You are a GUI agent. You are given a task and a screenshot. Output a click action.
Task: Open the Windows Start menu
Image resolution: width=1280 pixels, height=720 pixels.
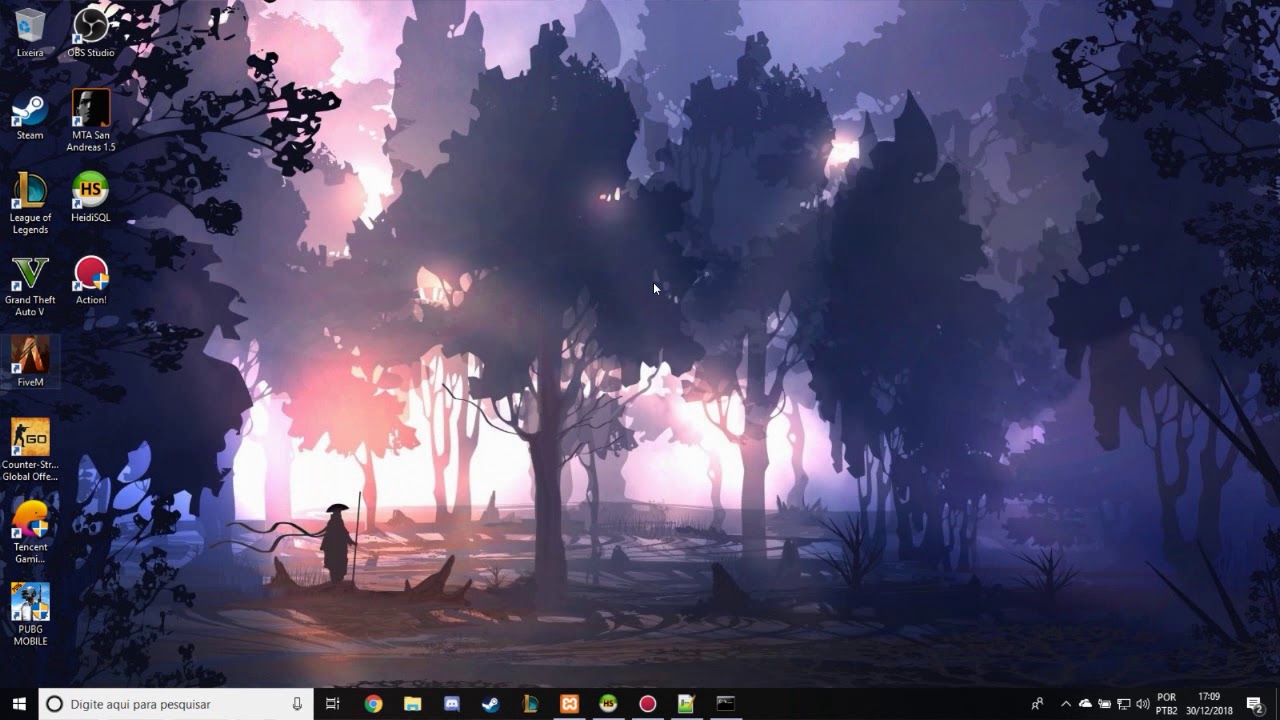18,704
